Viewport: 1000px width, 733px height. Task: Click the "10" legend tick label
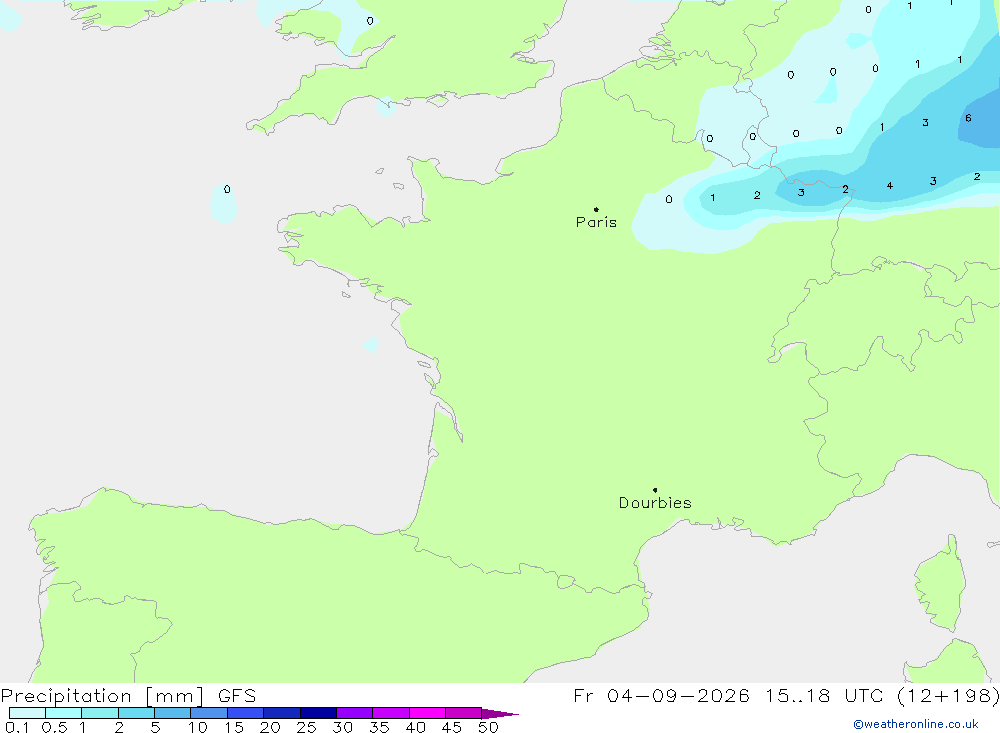(198, 727)
